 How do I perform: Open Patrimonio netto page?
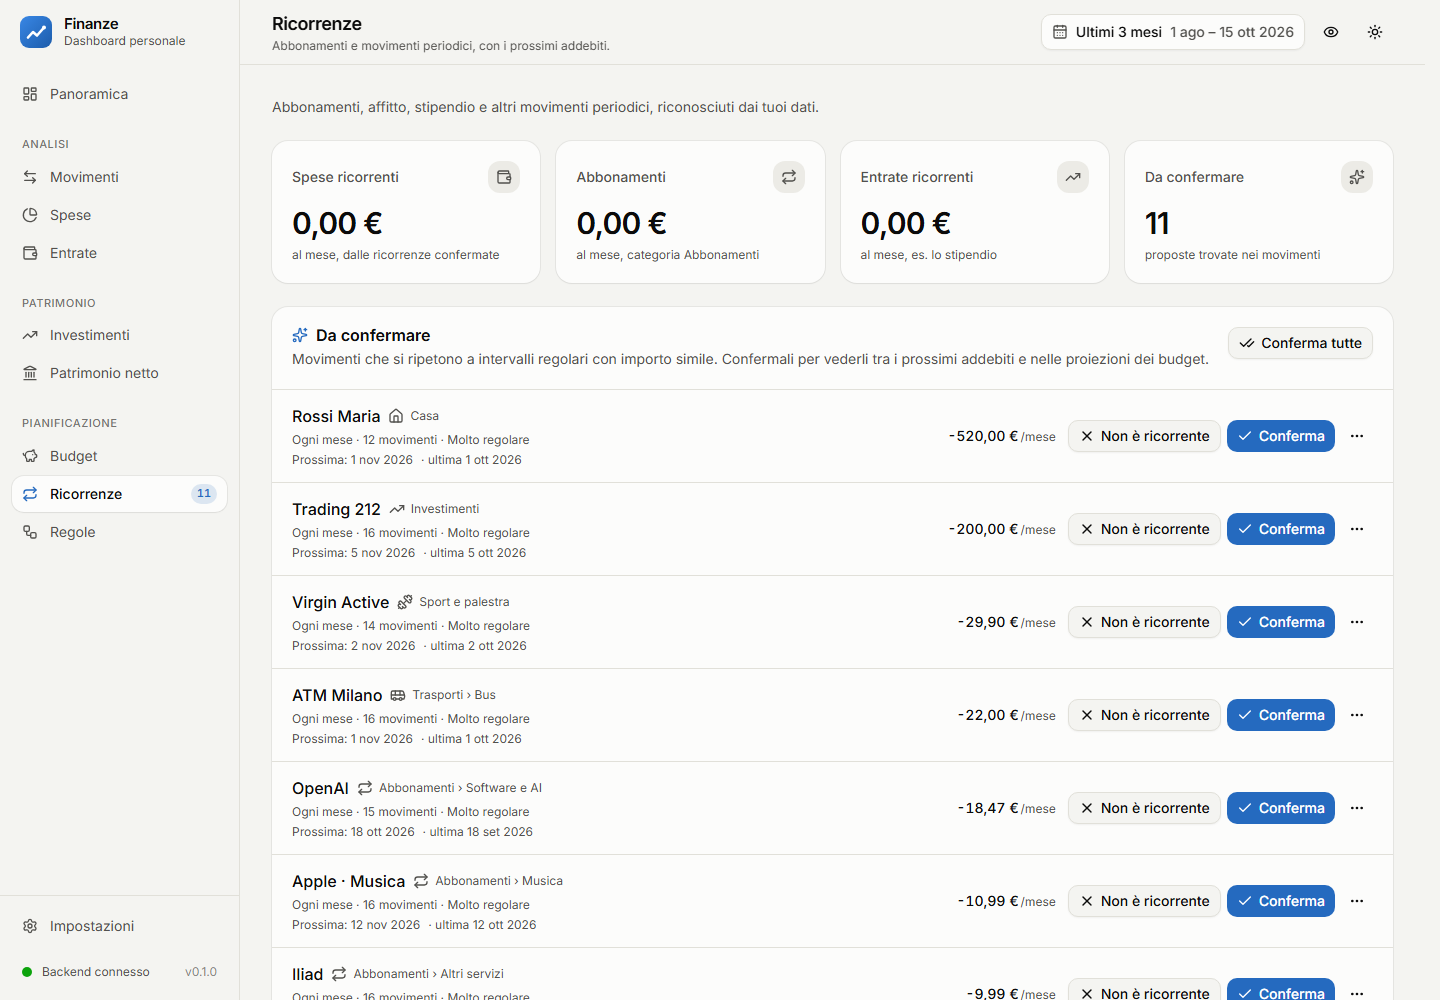pyautogui.click(x=119, y=373)
